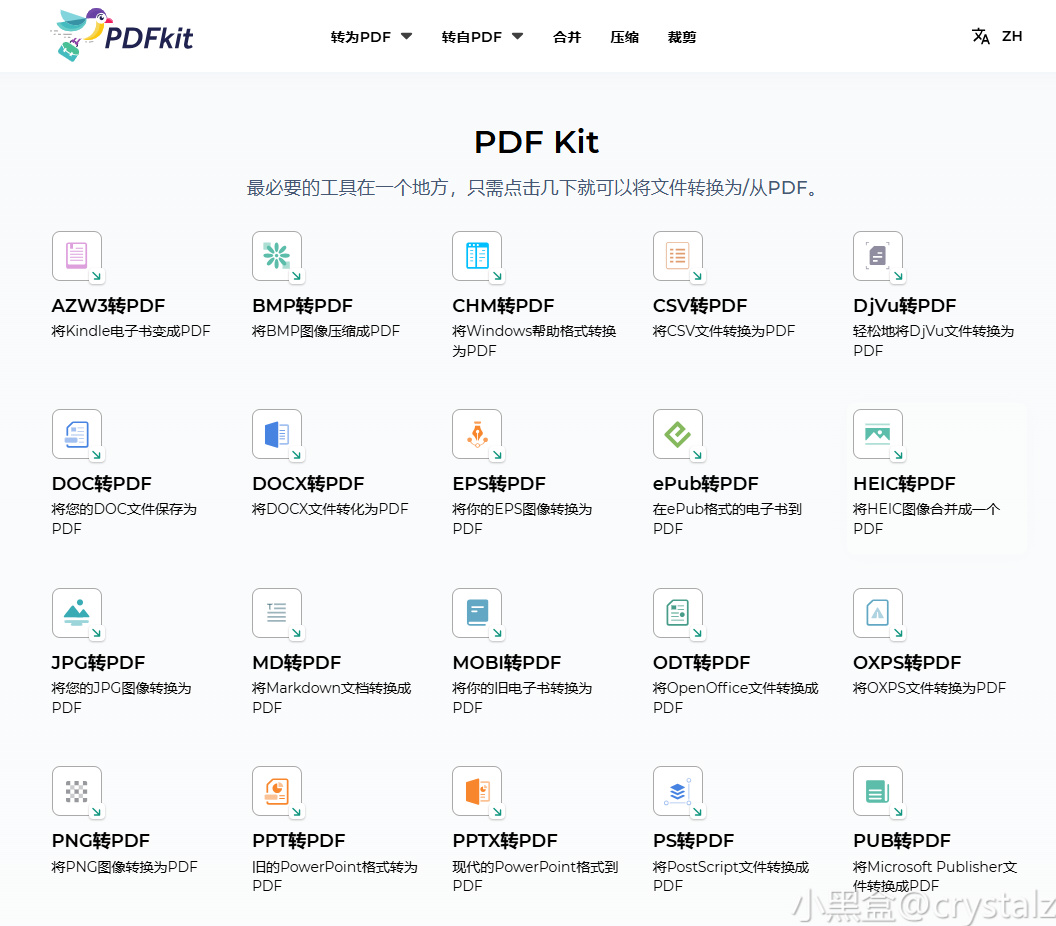Select the CHM转PDF tool icon
The height and width of the screenshot is (926, 1056).
pos(477,256)
